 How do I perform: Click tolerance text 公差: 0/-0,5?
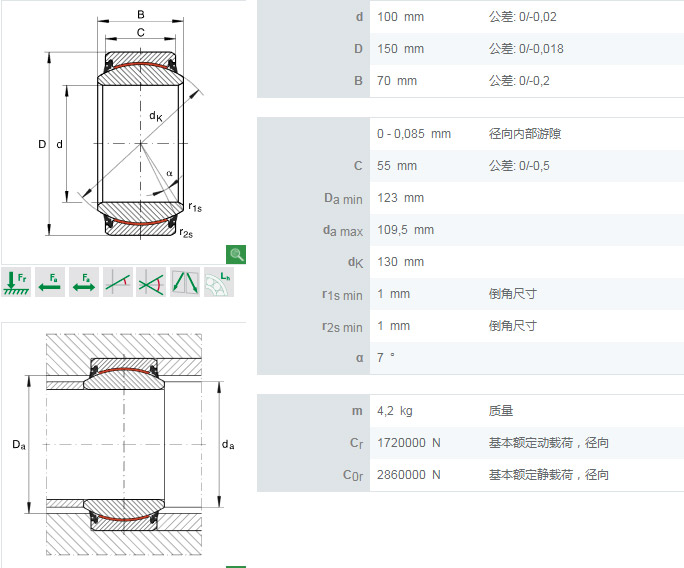(519, 166)
